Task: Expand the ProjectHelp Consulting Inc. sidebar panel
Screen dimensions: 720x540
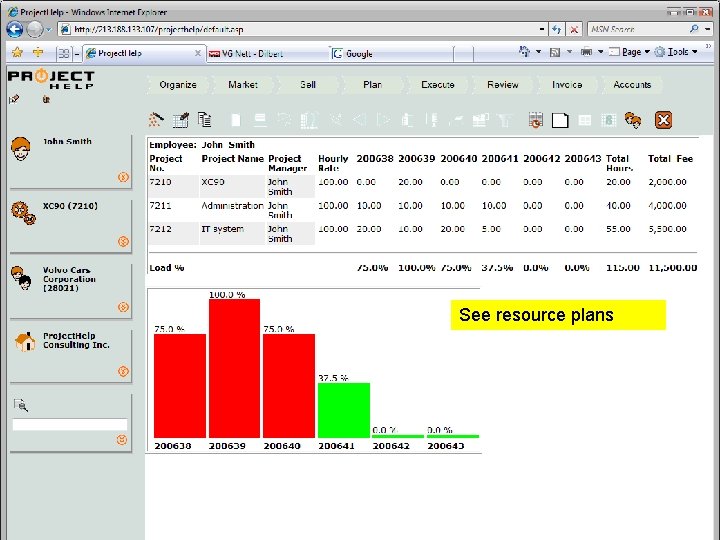Action: 123,371
